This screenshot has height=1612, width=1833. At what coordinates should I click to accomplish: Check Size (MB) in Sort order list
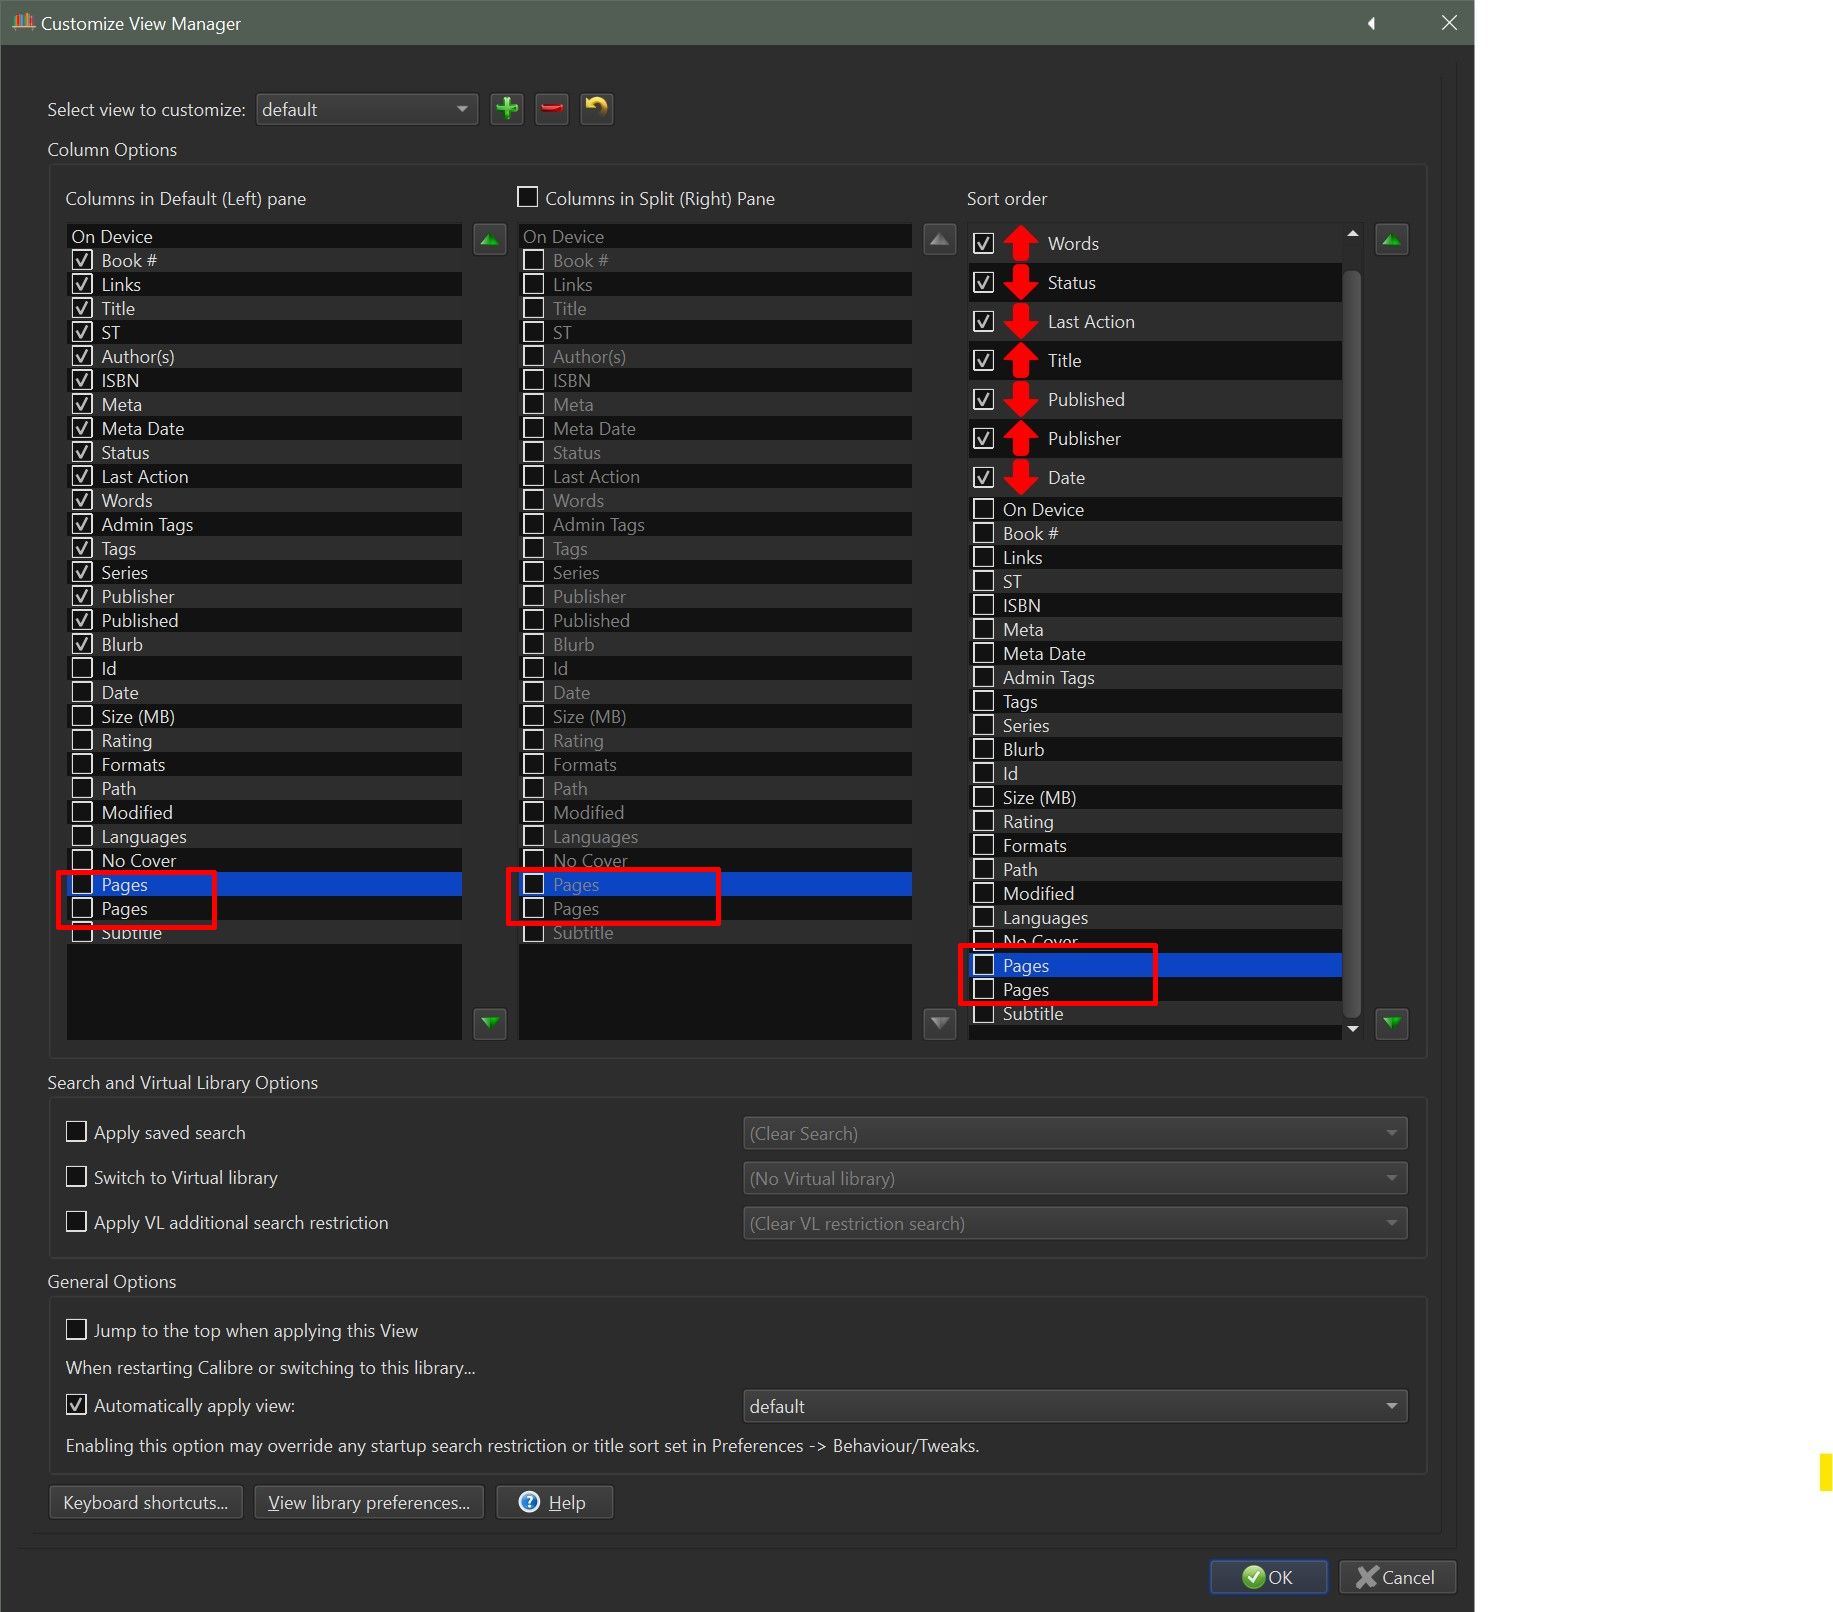(984, 797)
